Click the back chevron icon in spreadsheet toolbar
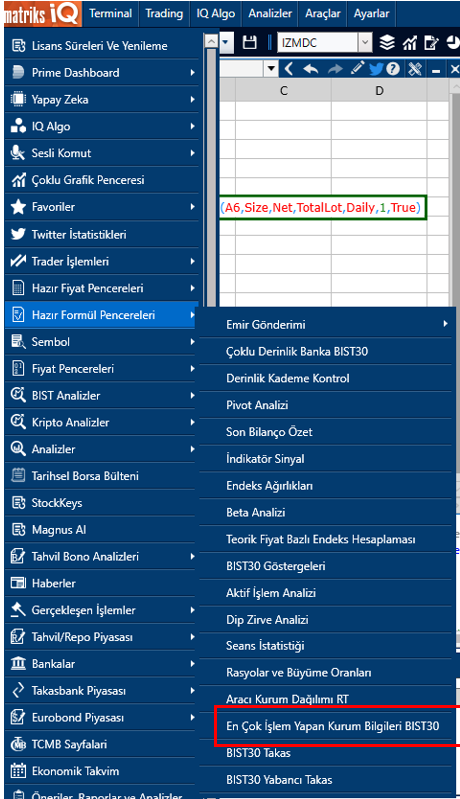Image resolution: width=460 pixels, height=799 pixels. [289, 68]
